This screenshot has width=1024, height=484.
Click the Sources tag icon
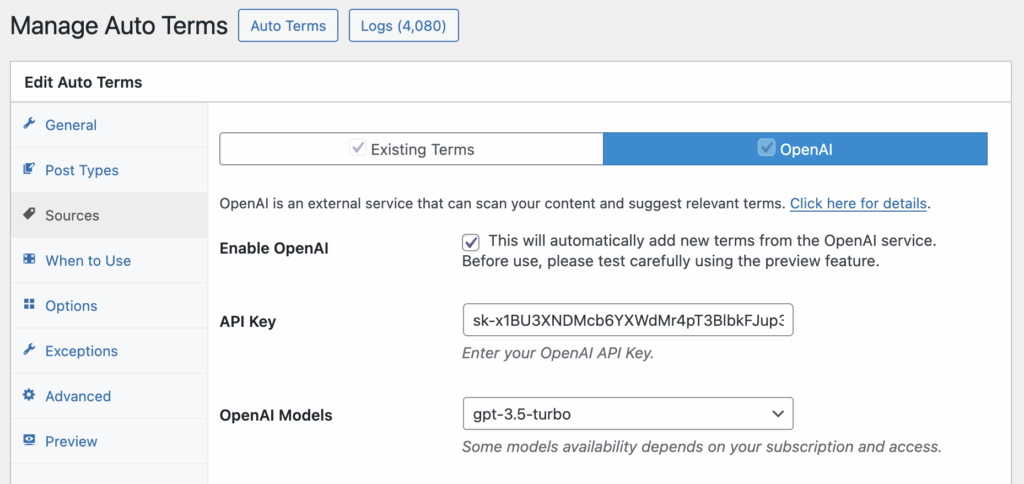pos(29,214)
